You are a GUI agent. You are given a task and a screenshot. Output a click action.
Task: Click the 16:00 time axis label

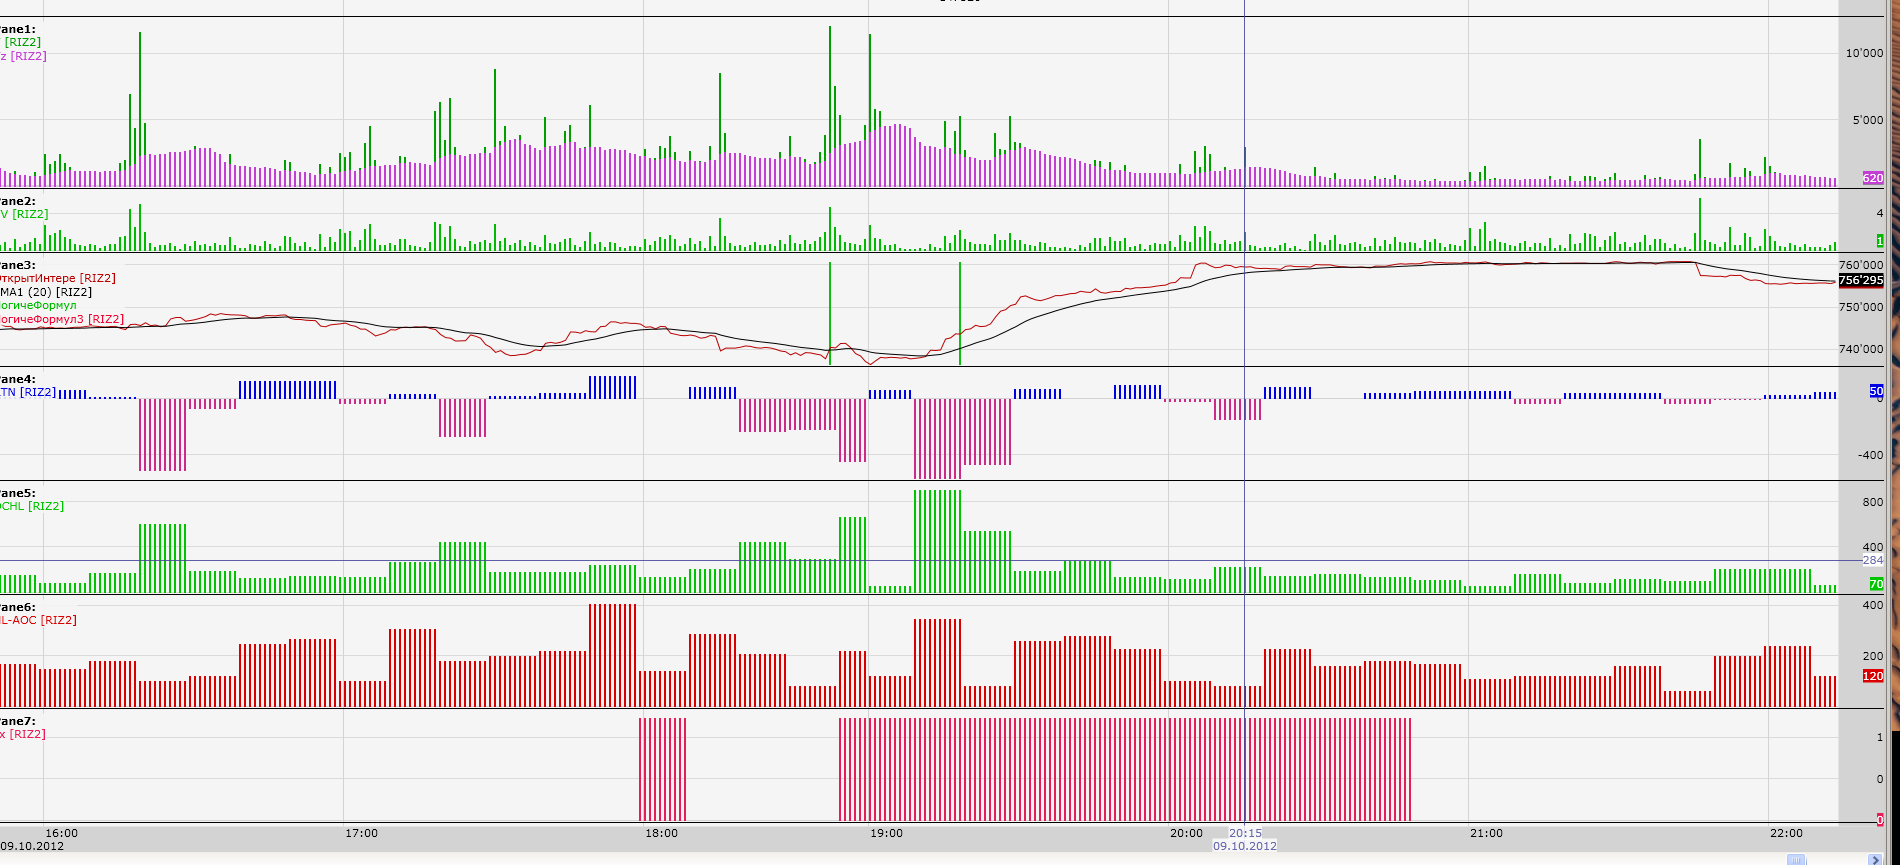[x=61, y=833]
